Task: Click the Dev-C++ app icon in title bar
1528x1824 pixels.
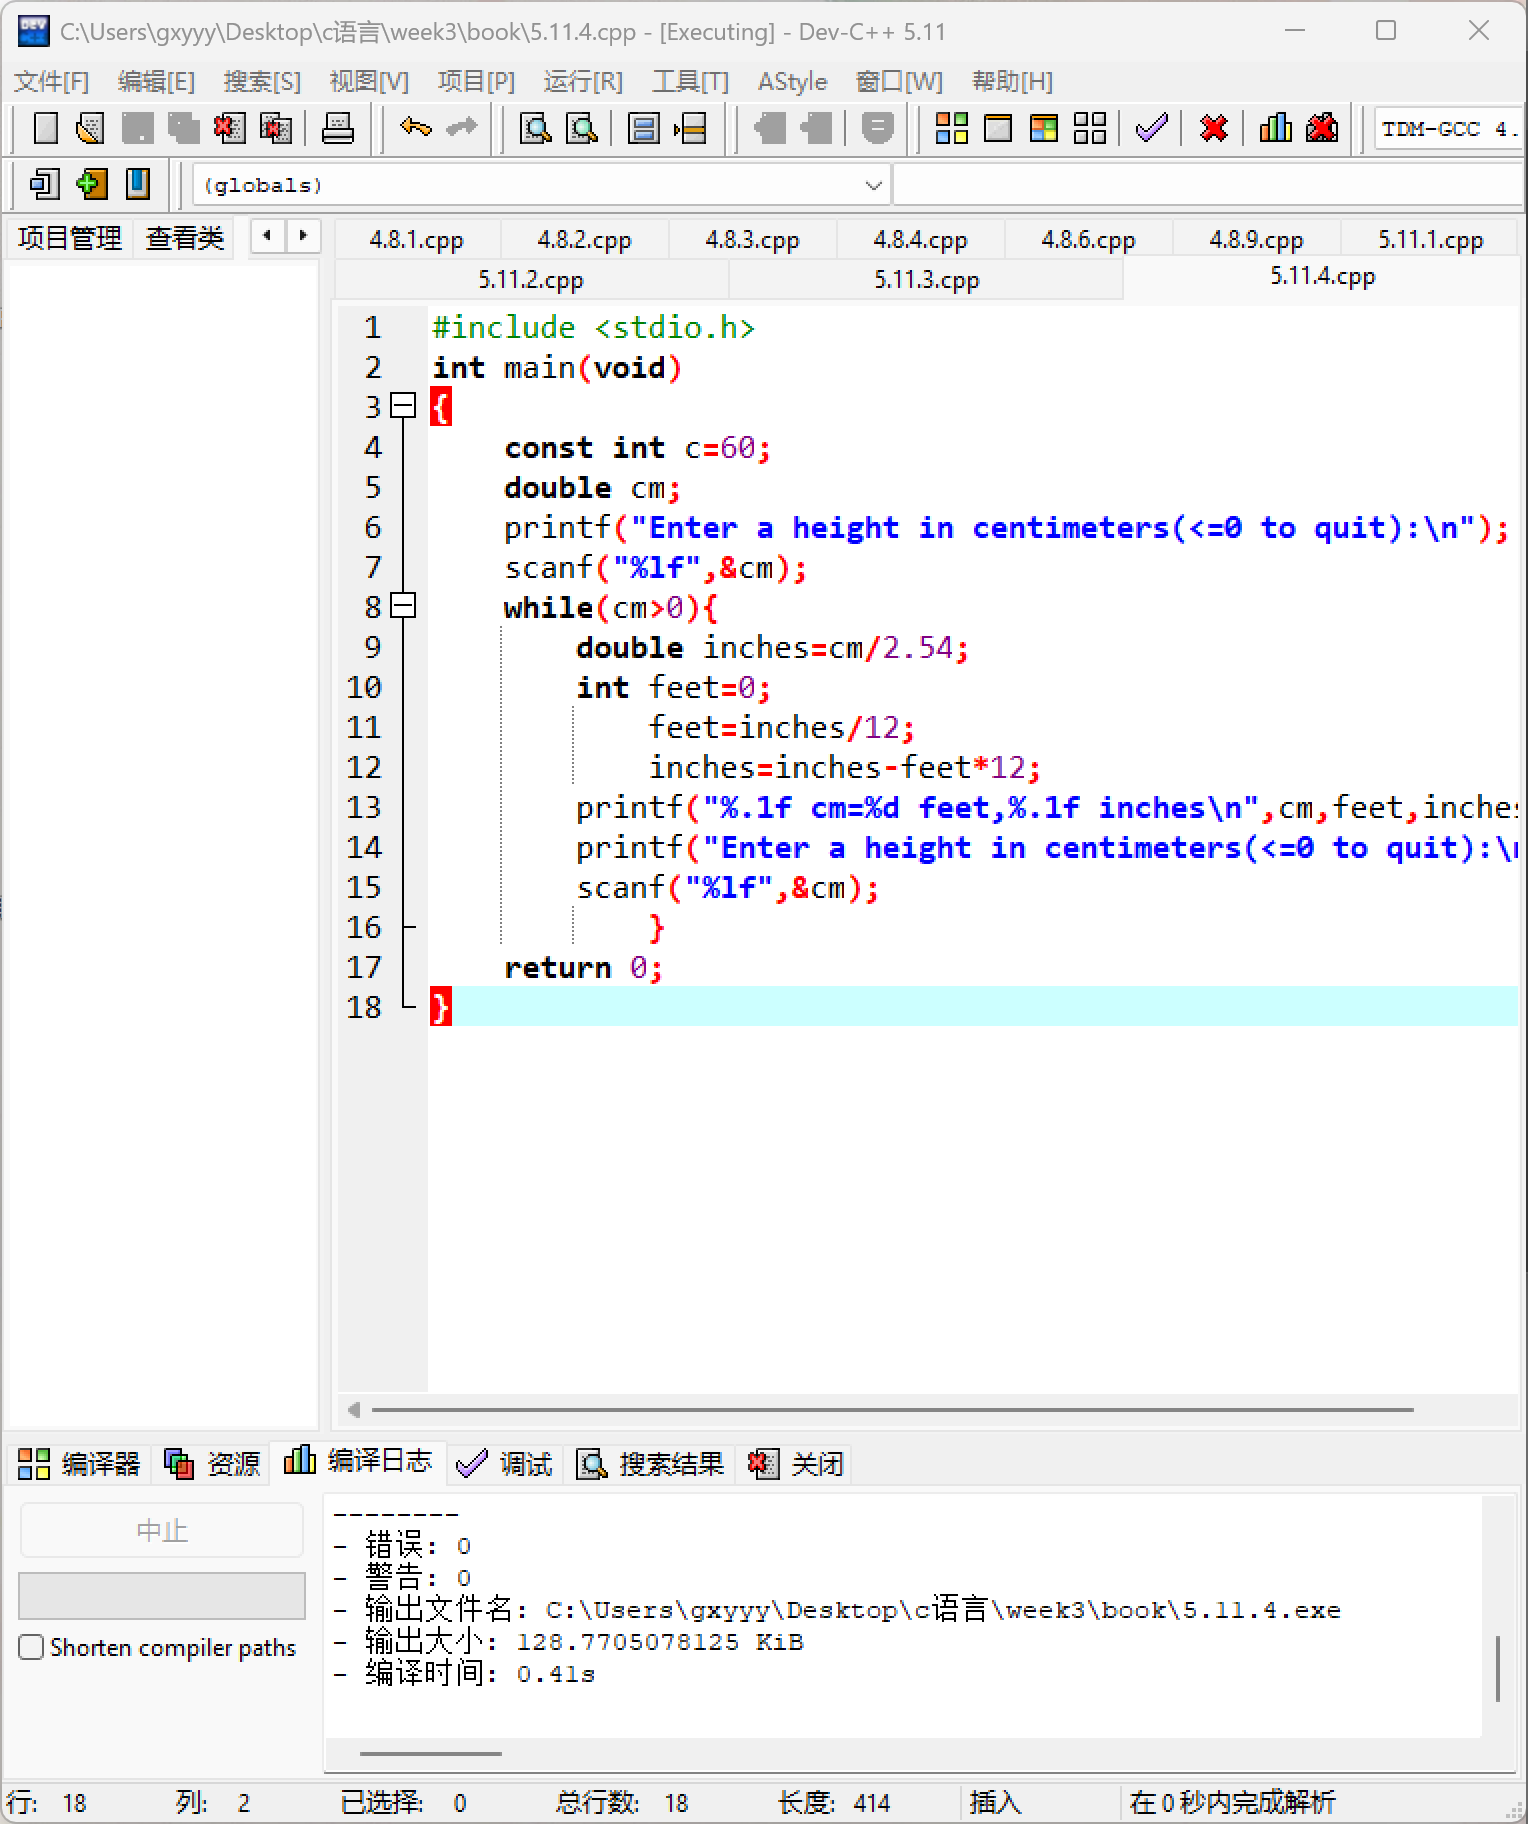Action: pyautogui.click(x=33, y=31)
